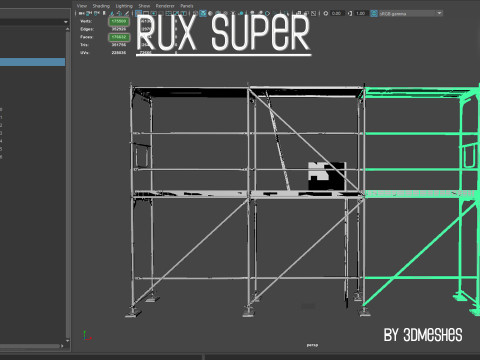Click left panel scrollbar up arrow
Screen dimensions: 480x360
pos(68,29)
